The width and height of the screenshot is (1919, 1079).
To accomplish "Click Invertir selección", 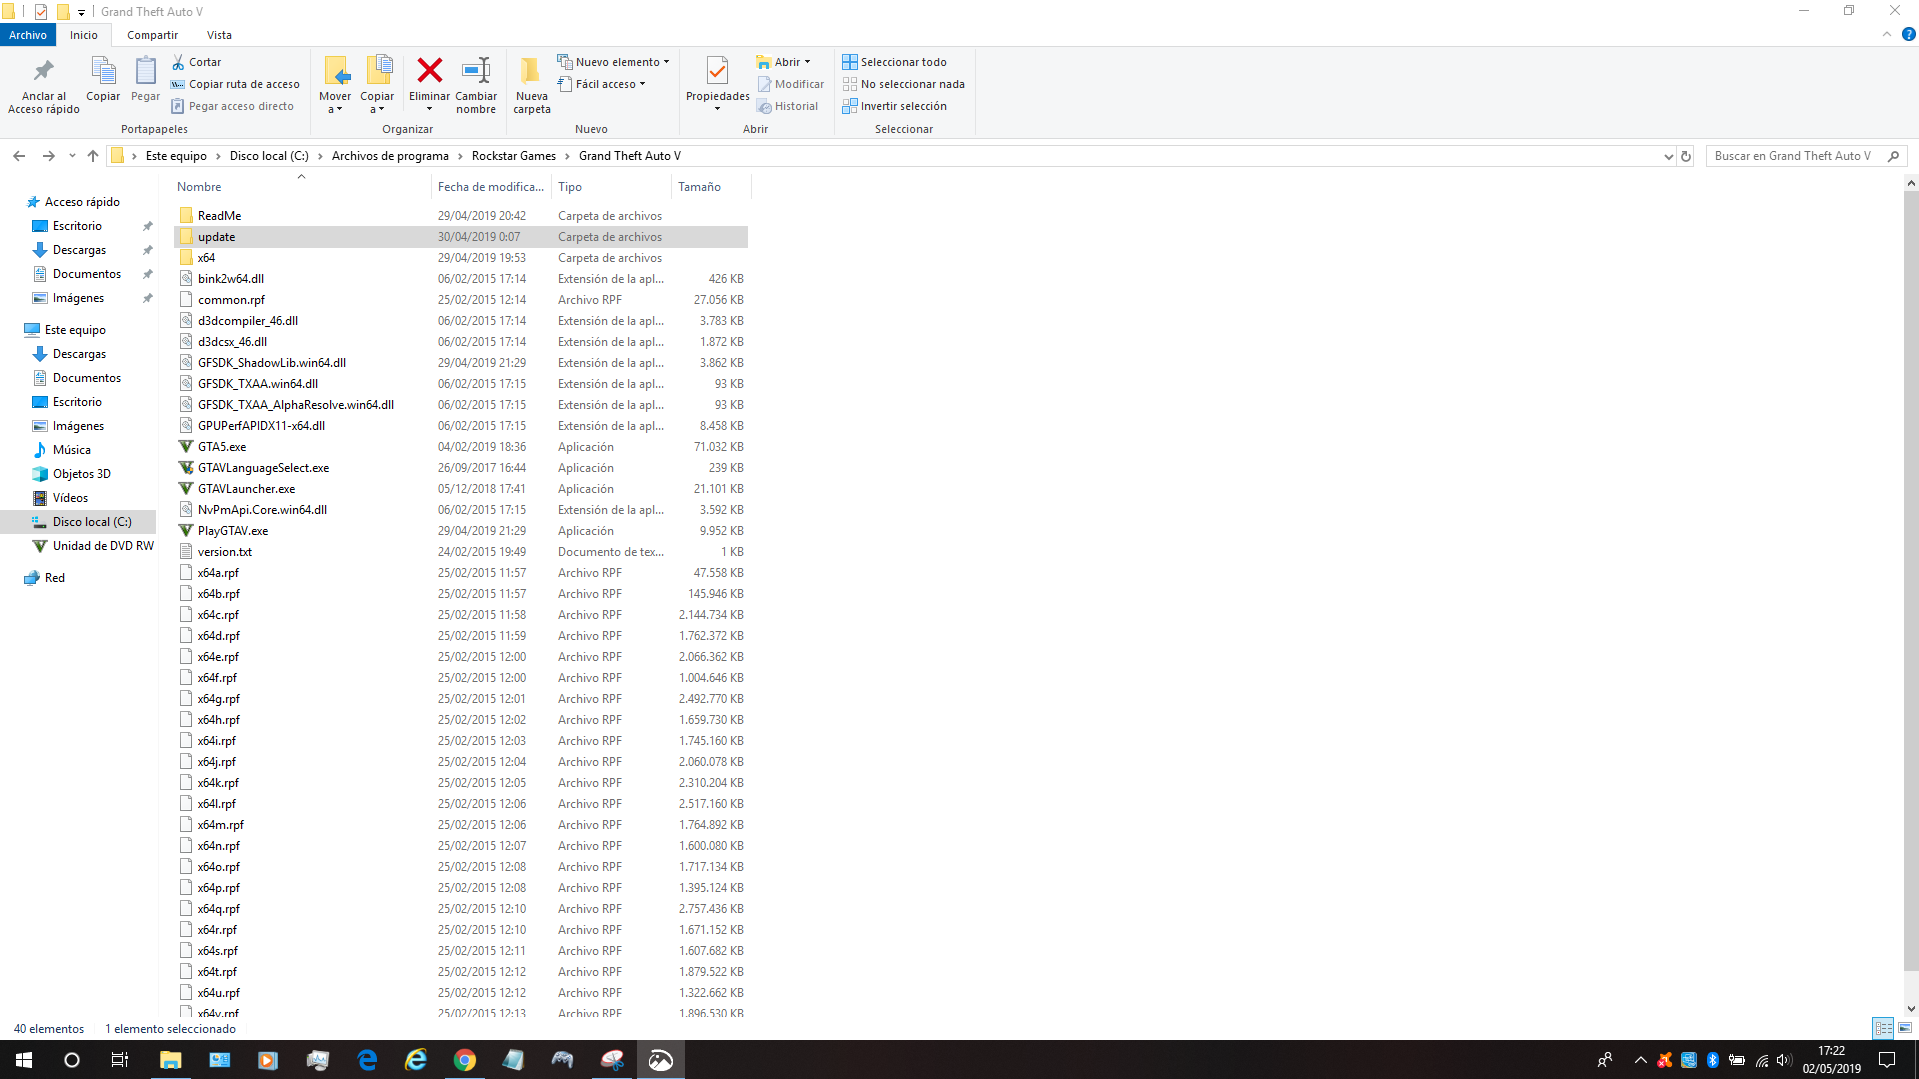I will click(894, 106).
